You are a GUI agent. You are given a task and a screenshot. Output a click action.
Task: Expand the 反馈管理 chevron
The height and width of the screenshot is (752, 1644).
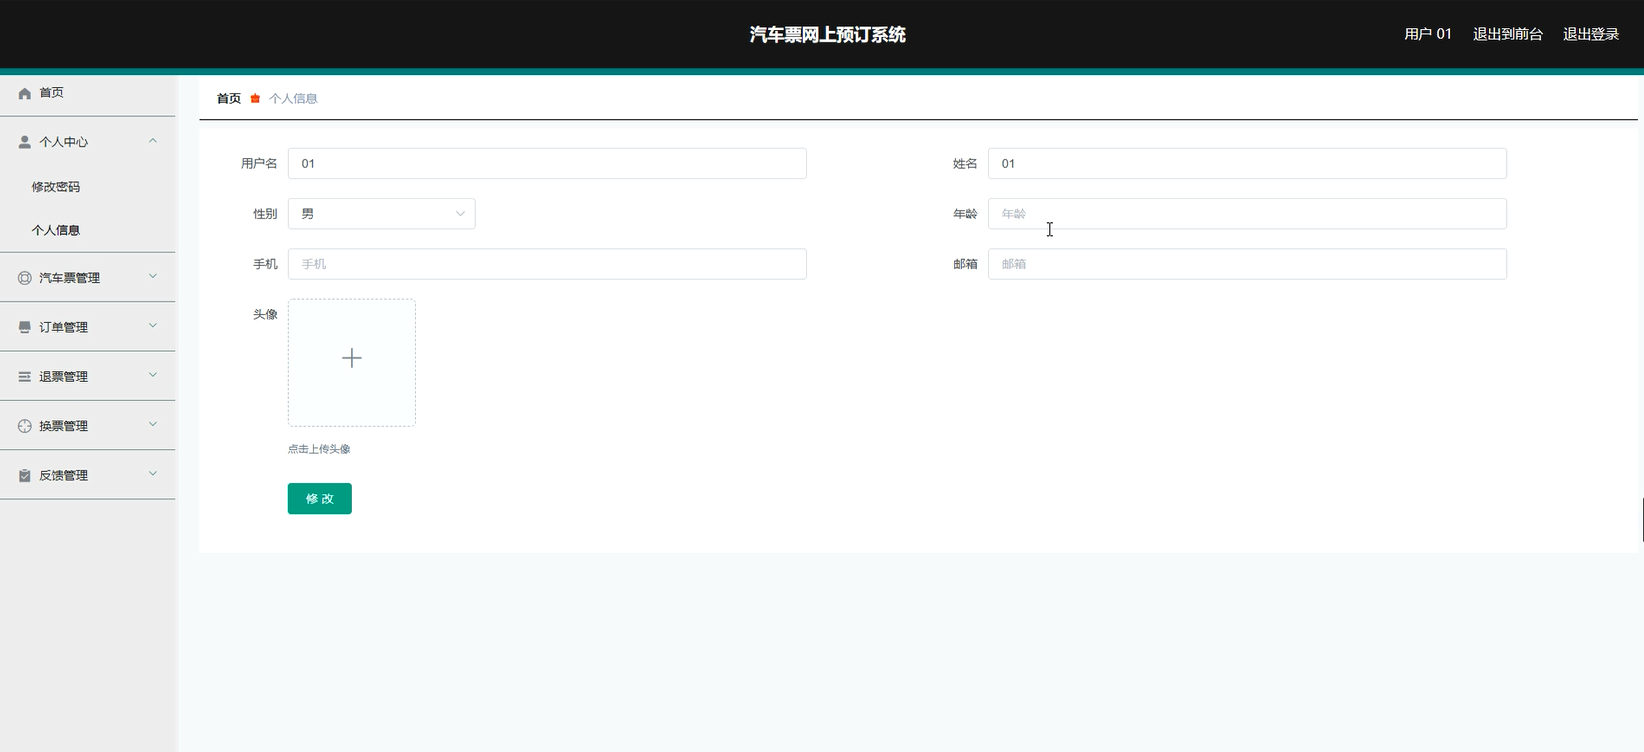click(153, 474)
